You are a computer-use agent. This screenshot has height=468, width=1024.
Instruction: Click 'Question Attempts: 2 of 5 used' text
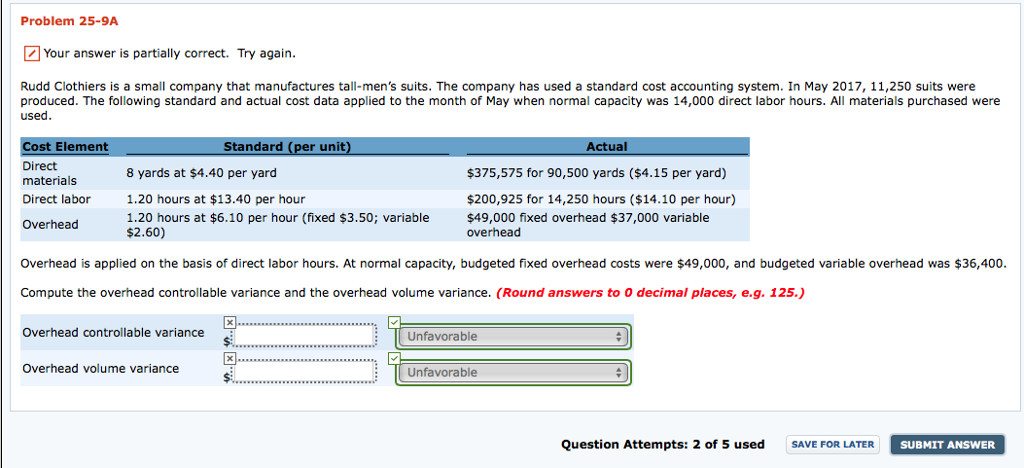pyautogui.click(x=663, y=445)
